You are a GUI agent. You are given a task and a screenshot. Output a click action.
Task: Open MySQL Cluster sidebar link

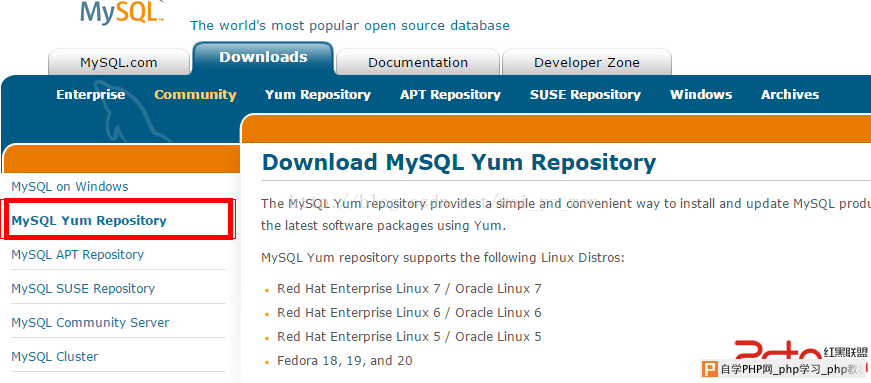coord(55,356)
